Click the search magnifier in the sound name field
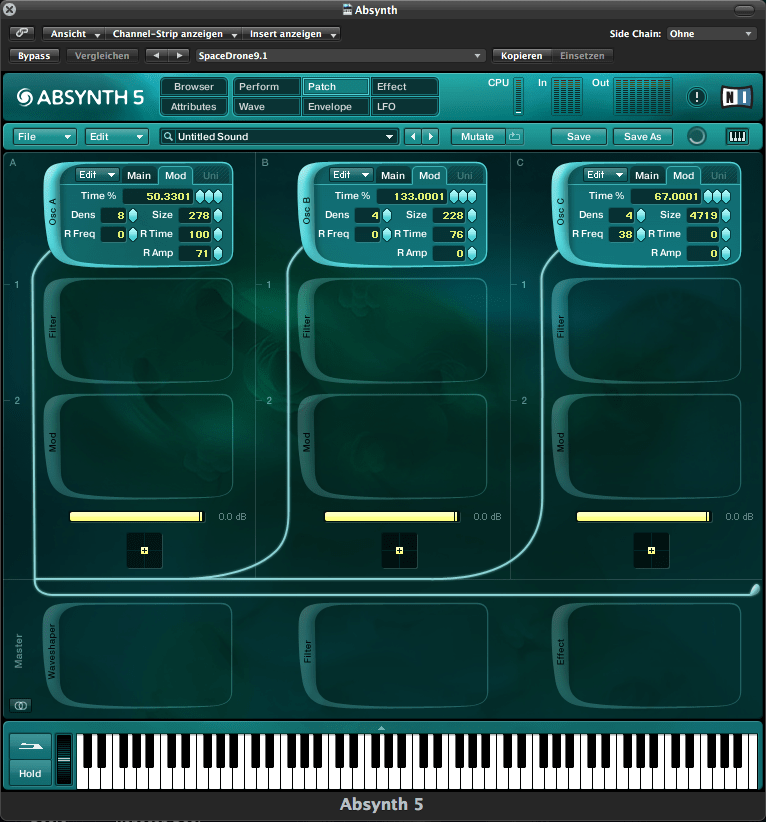 tap(168, 137)
